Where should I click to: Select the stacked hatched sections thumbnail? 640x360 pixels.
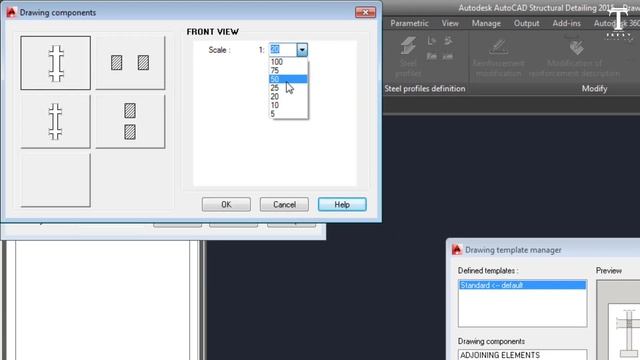tap(130, 122)
